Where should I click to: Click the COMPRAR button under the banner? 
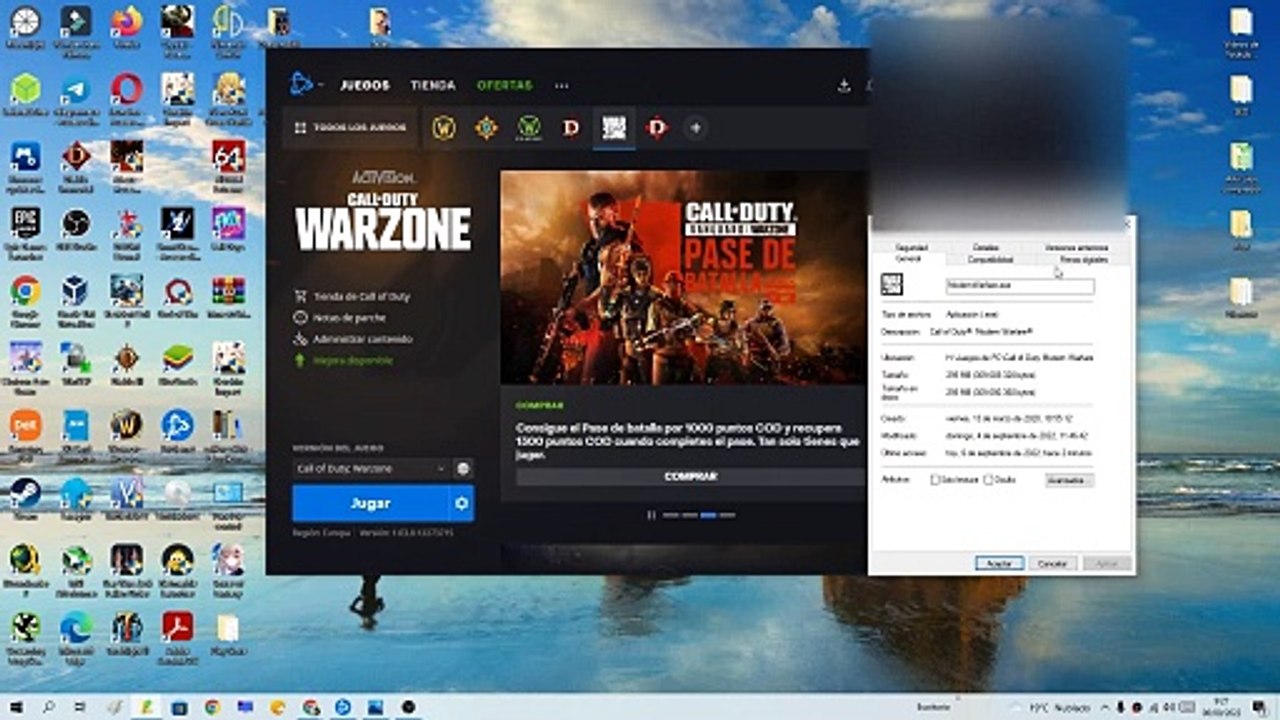690,477
